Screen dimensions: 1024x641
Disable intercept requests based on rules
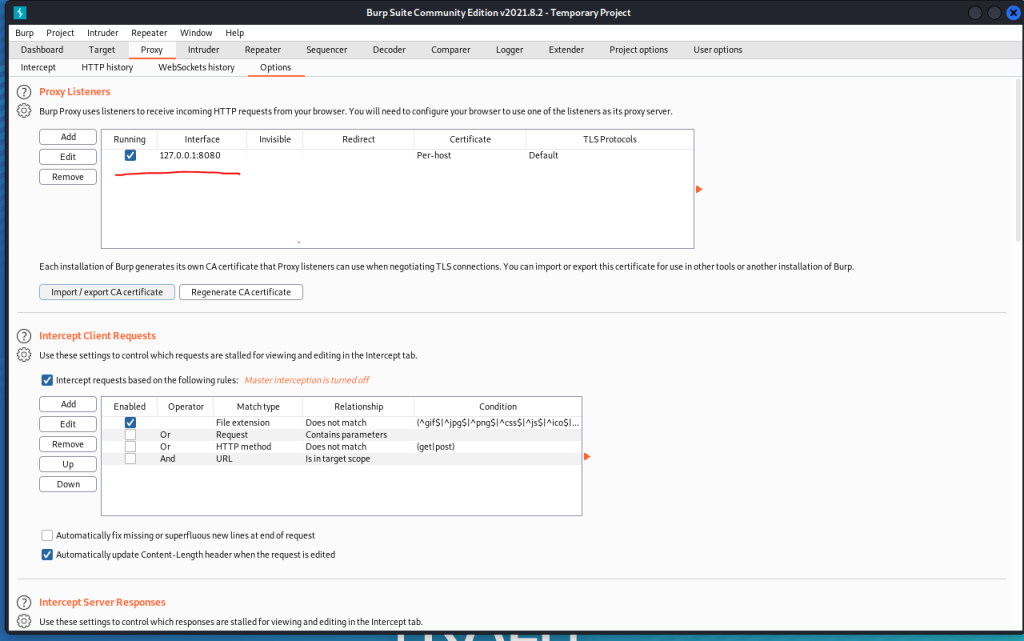tap(47, 380)
